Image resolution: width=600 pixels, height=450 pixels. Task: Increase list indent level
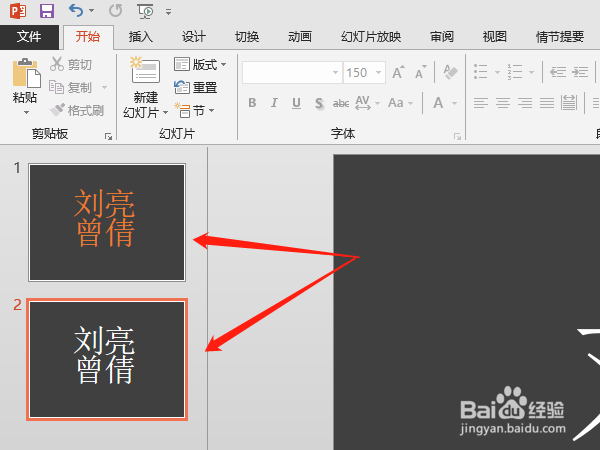point(580,72)
